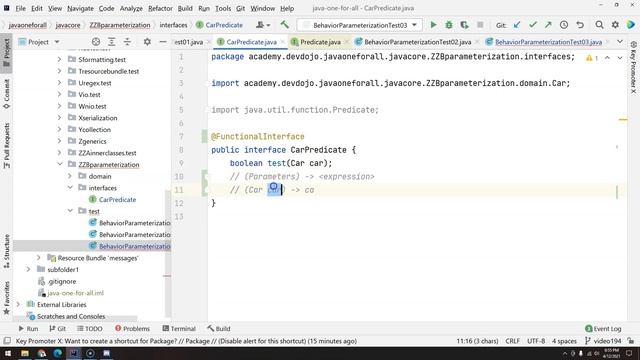
Task: Commit changes with the Git checkmark
Action: (x=533, y=25)
